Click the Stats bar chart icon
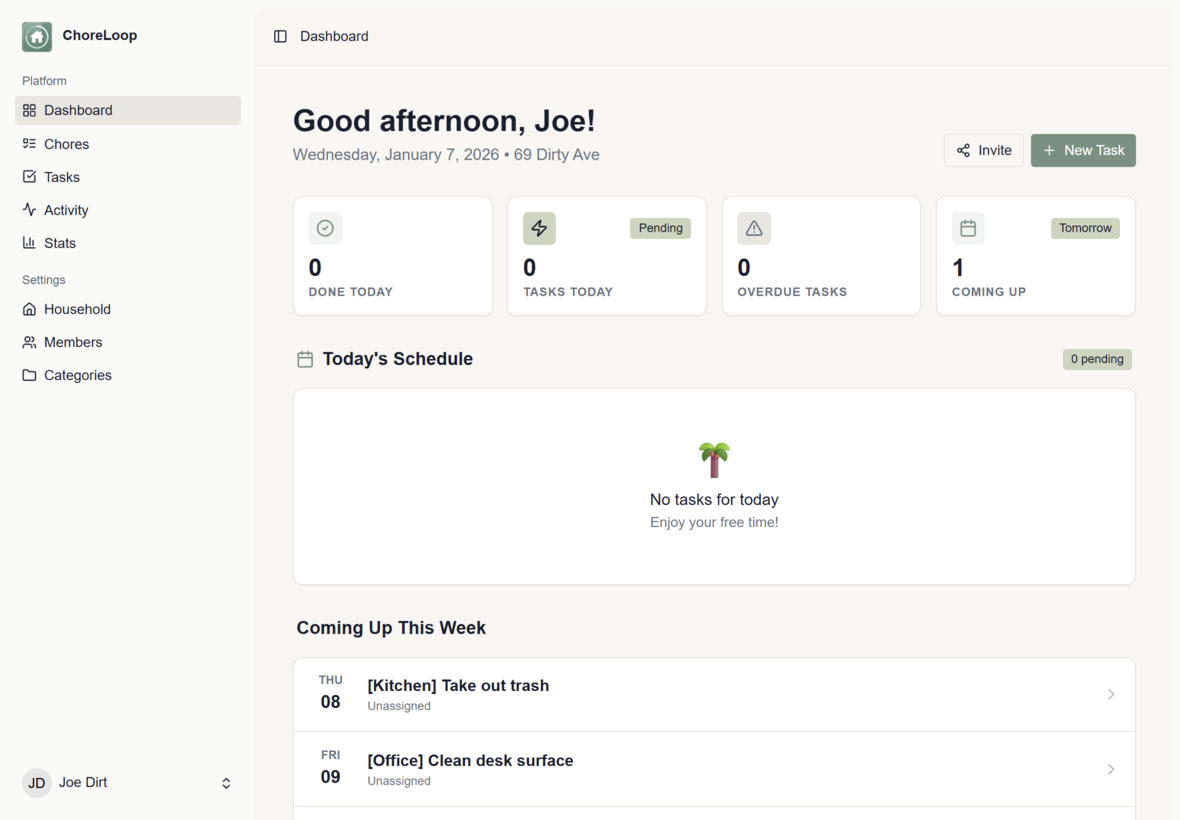 click(29, 243)
